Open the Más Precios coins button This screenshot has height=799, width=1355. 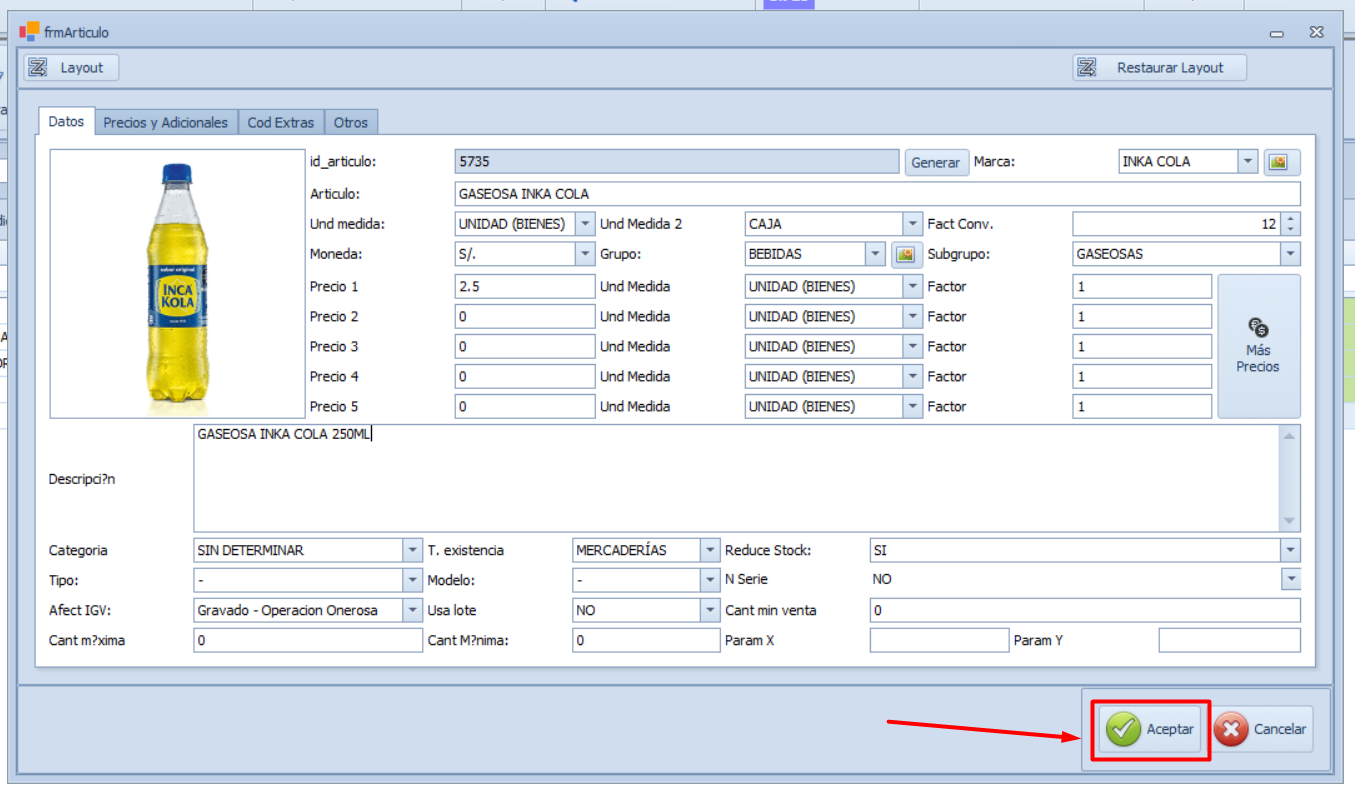coord(1258,346)
